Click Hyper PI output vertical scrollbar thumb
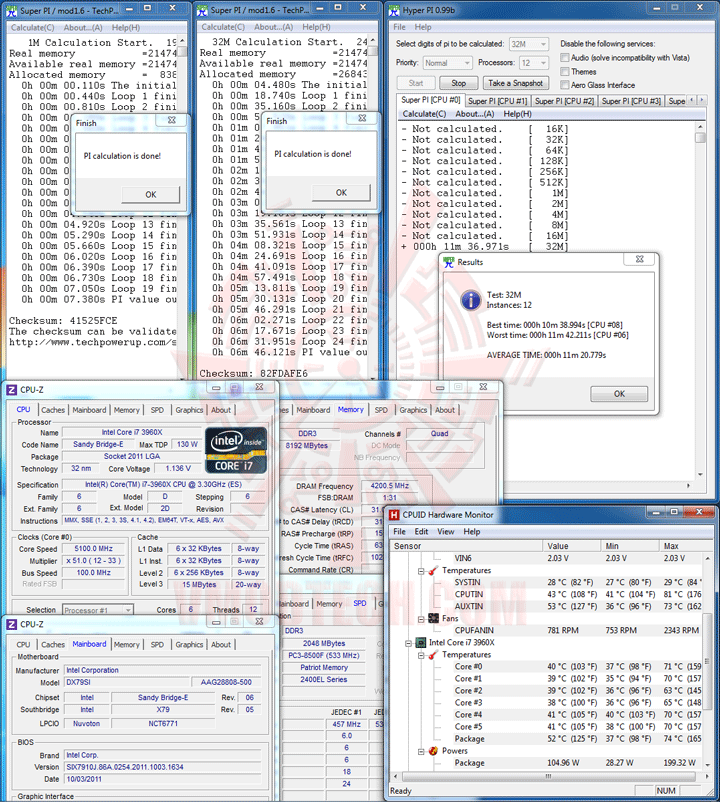This screenshot has height=802, width=720. [700, 138]
